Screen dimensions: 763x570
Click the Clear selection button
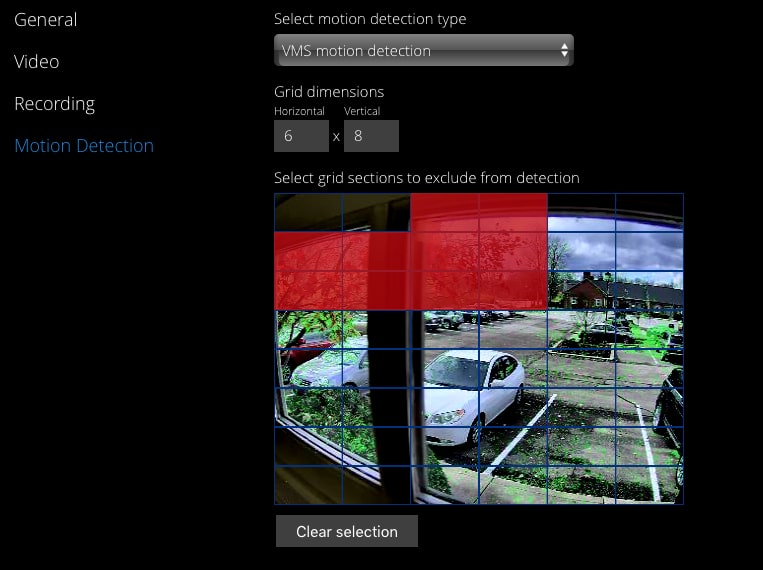pos(347,531)
